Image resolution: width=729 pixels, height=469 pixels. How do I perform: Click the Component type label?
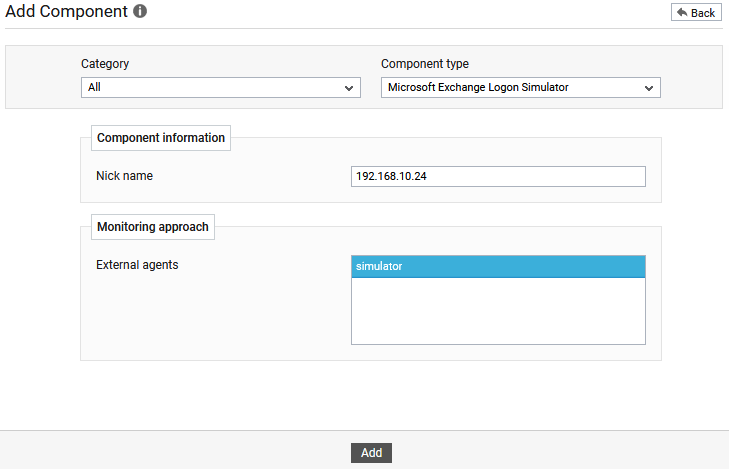point(425,64)
